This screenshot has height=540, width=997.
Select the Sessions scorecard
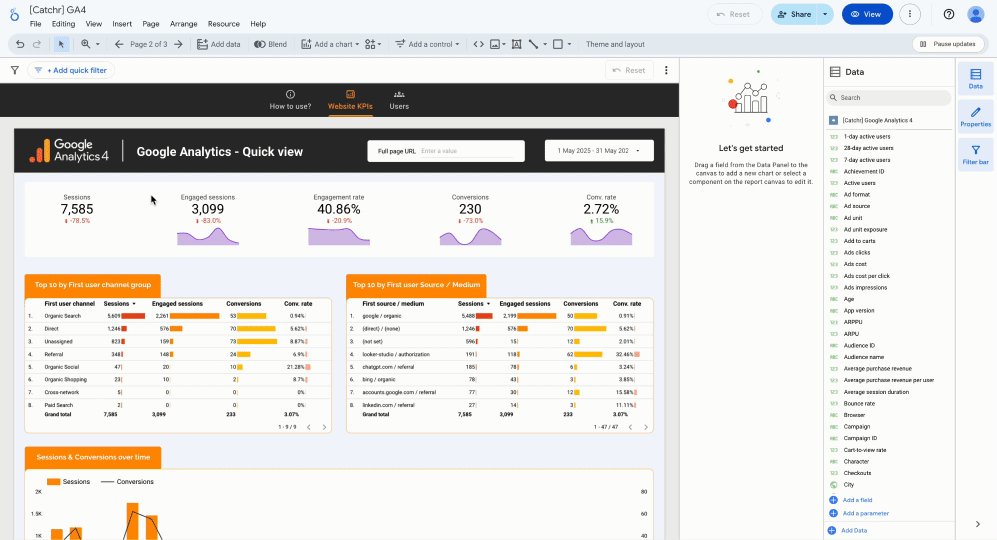pos(77,209)
